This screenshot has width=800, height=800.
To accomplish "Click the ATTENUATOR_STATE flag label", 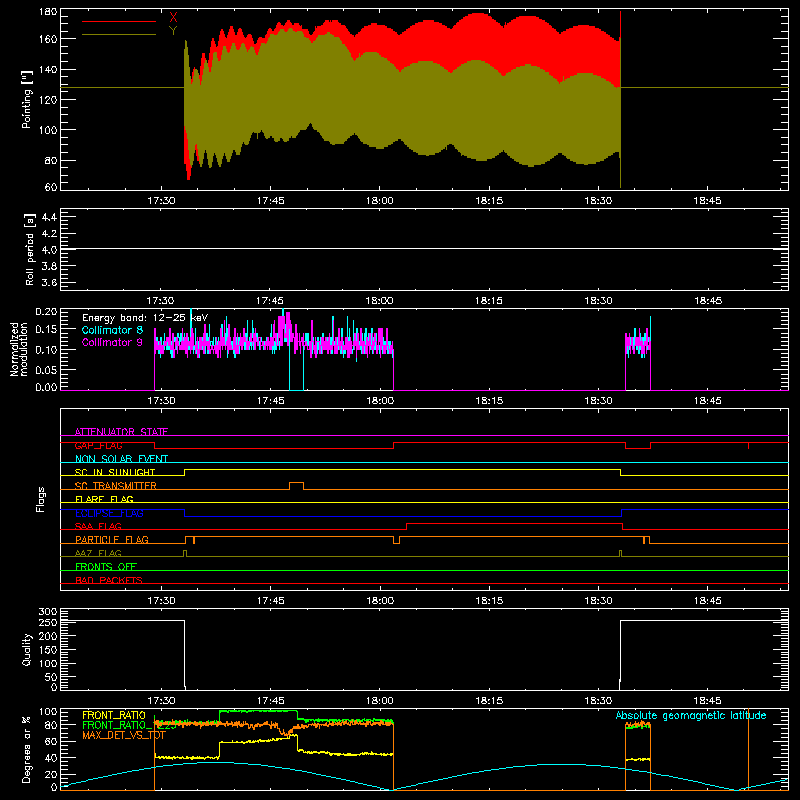I will pyautogui.click(x=121, y=432).
